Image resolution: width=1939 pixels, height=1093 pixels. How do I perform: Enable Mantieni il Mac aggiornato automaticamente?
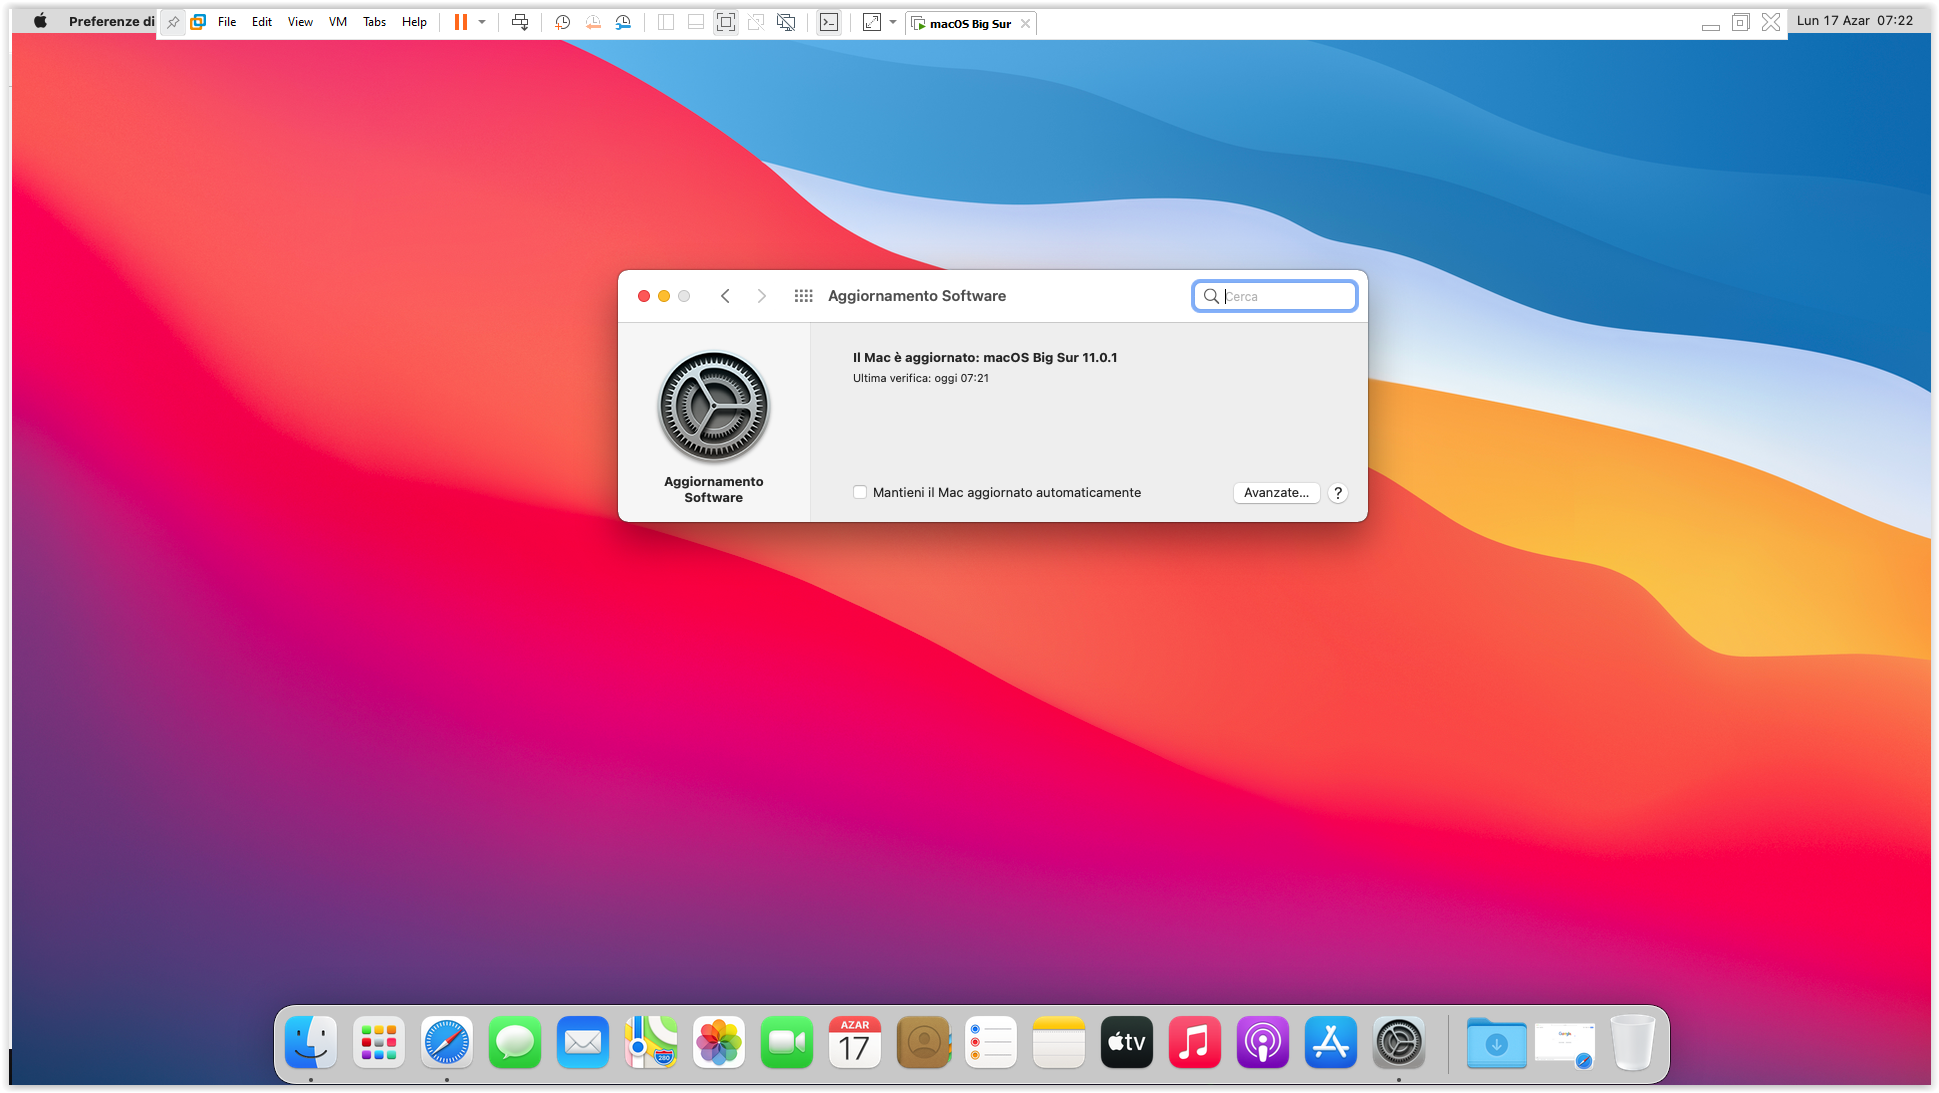click(x=860, y=492)
